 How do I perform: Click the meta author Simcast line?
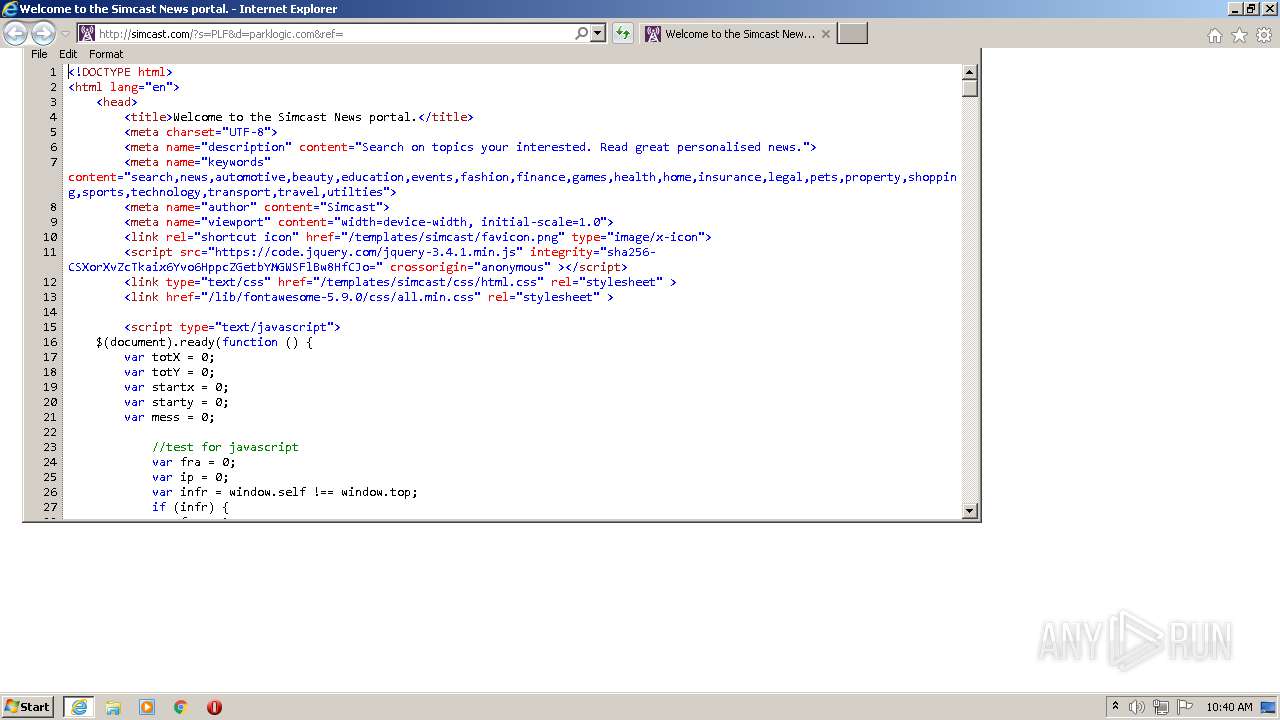257,207
